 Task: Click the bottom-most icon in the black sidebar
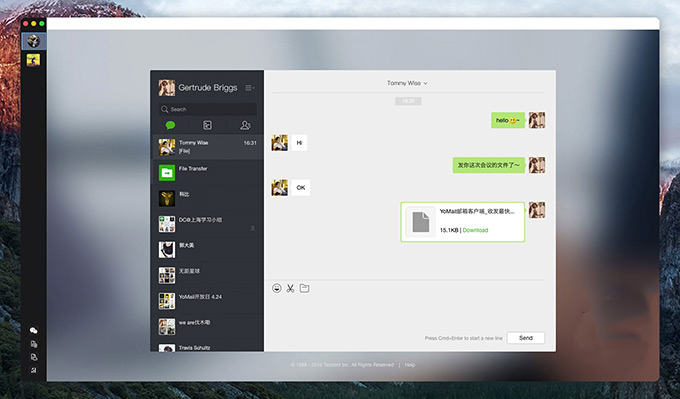[x=33, y=370]
